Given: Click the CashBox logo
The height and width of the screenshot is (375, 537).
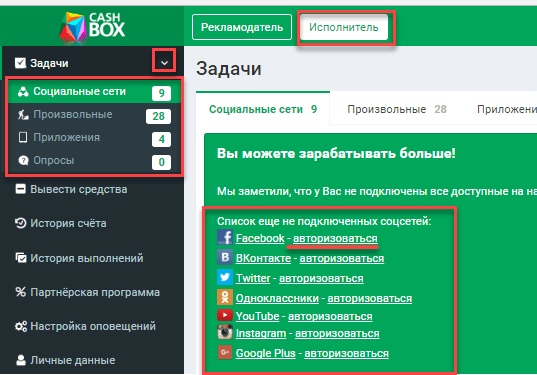Looking at the screenshot, I should click(92, 28).
